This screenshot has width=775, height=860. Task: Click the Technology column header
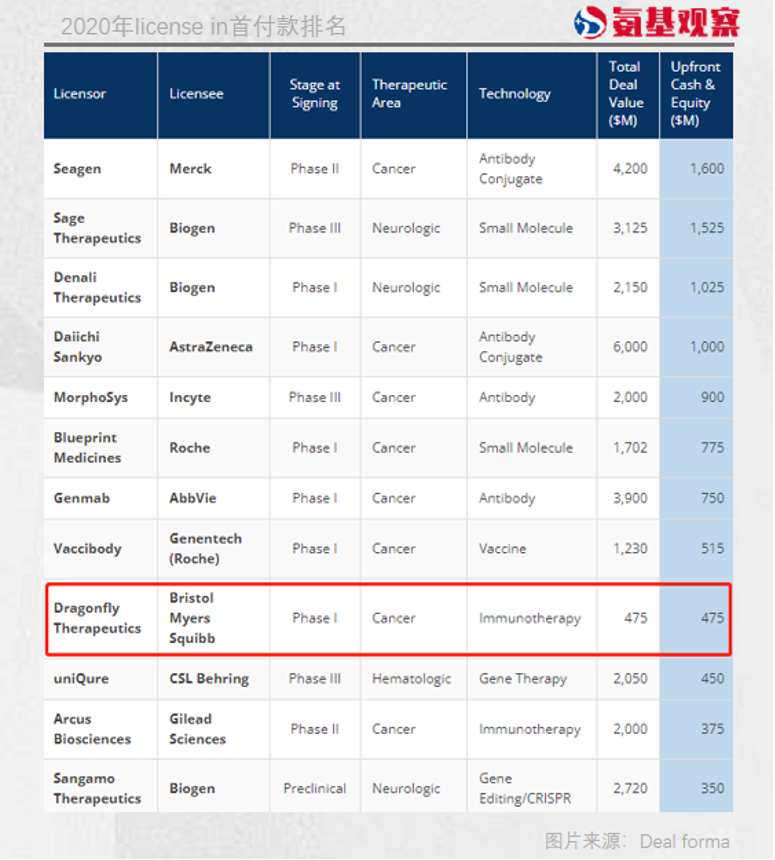[514, 94]
